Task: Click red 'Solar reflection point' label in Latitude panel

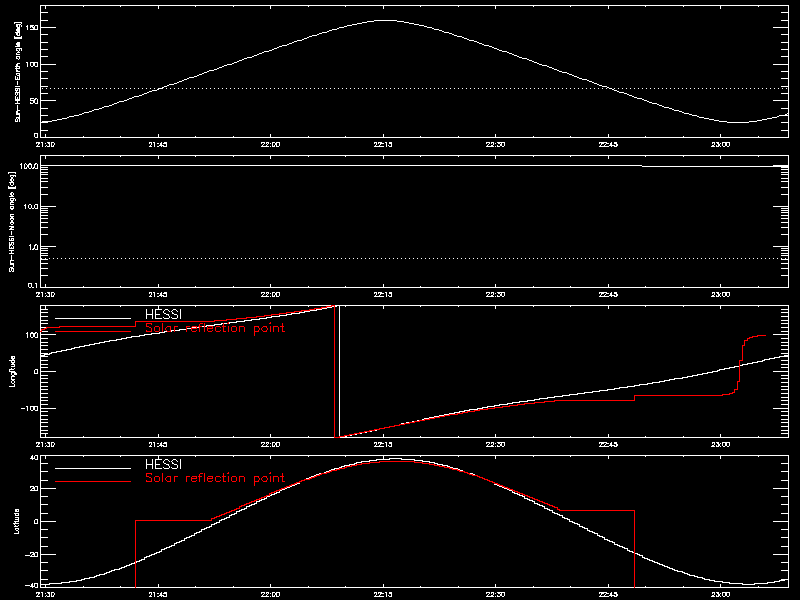Action: click(x=215, y=478)
